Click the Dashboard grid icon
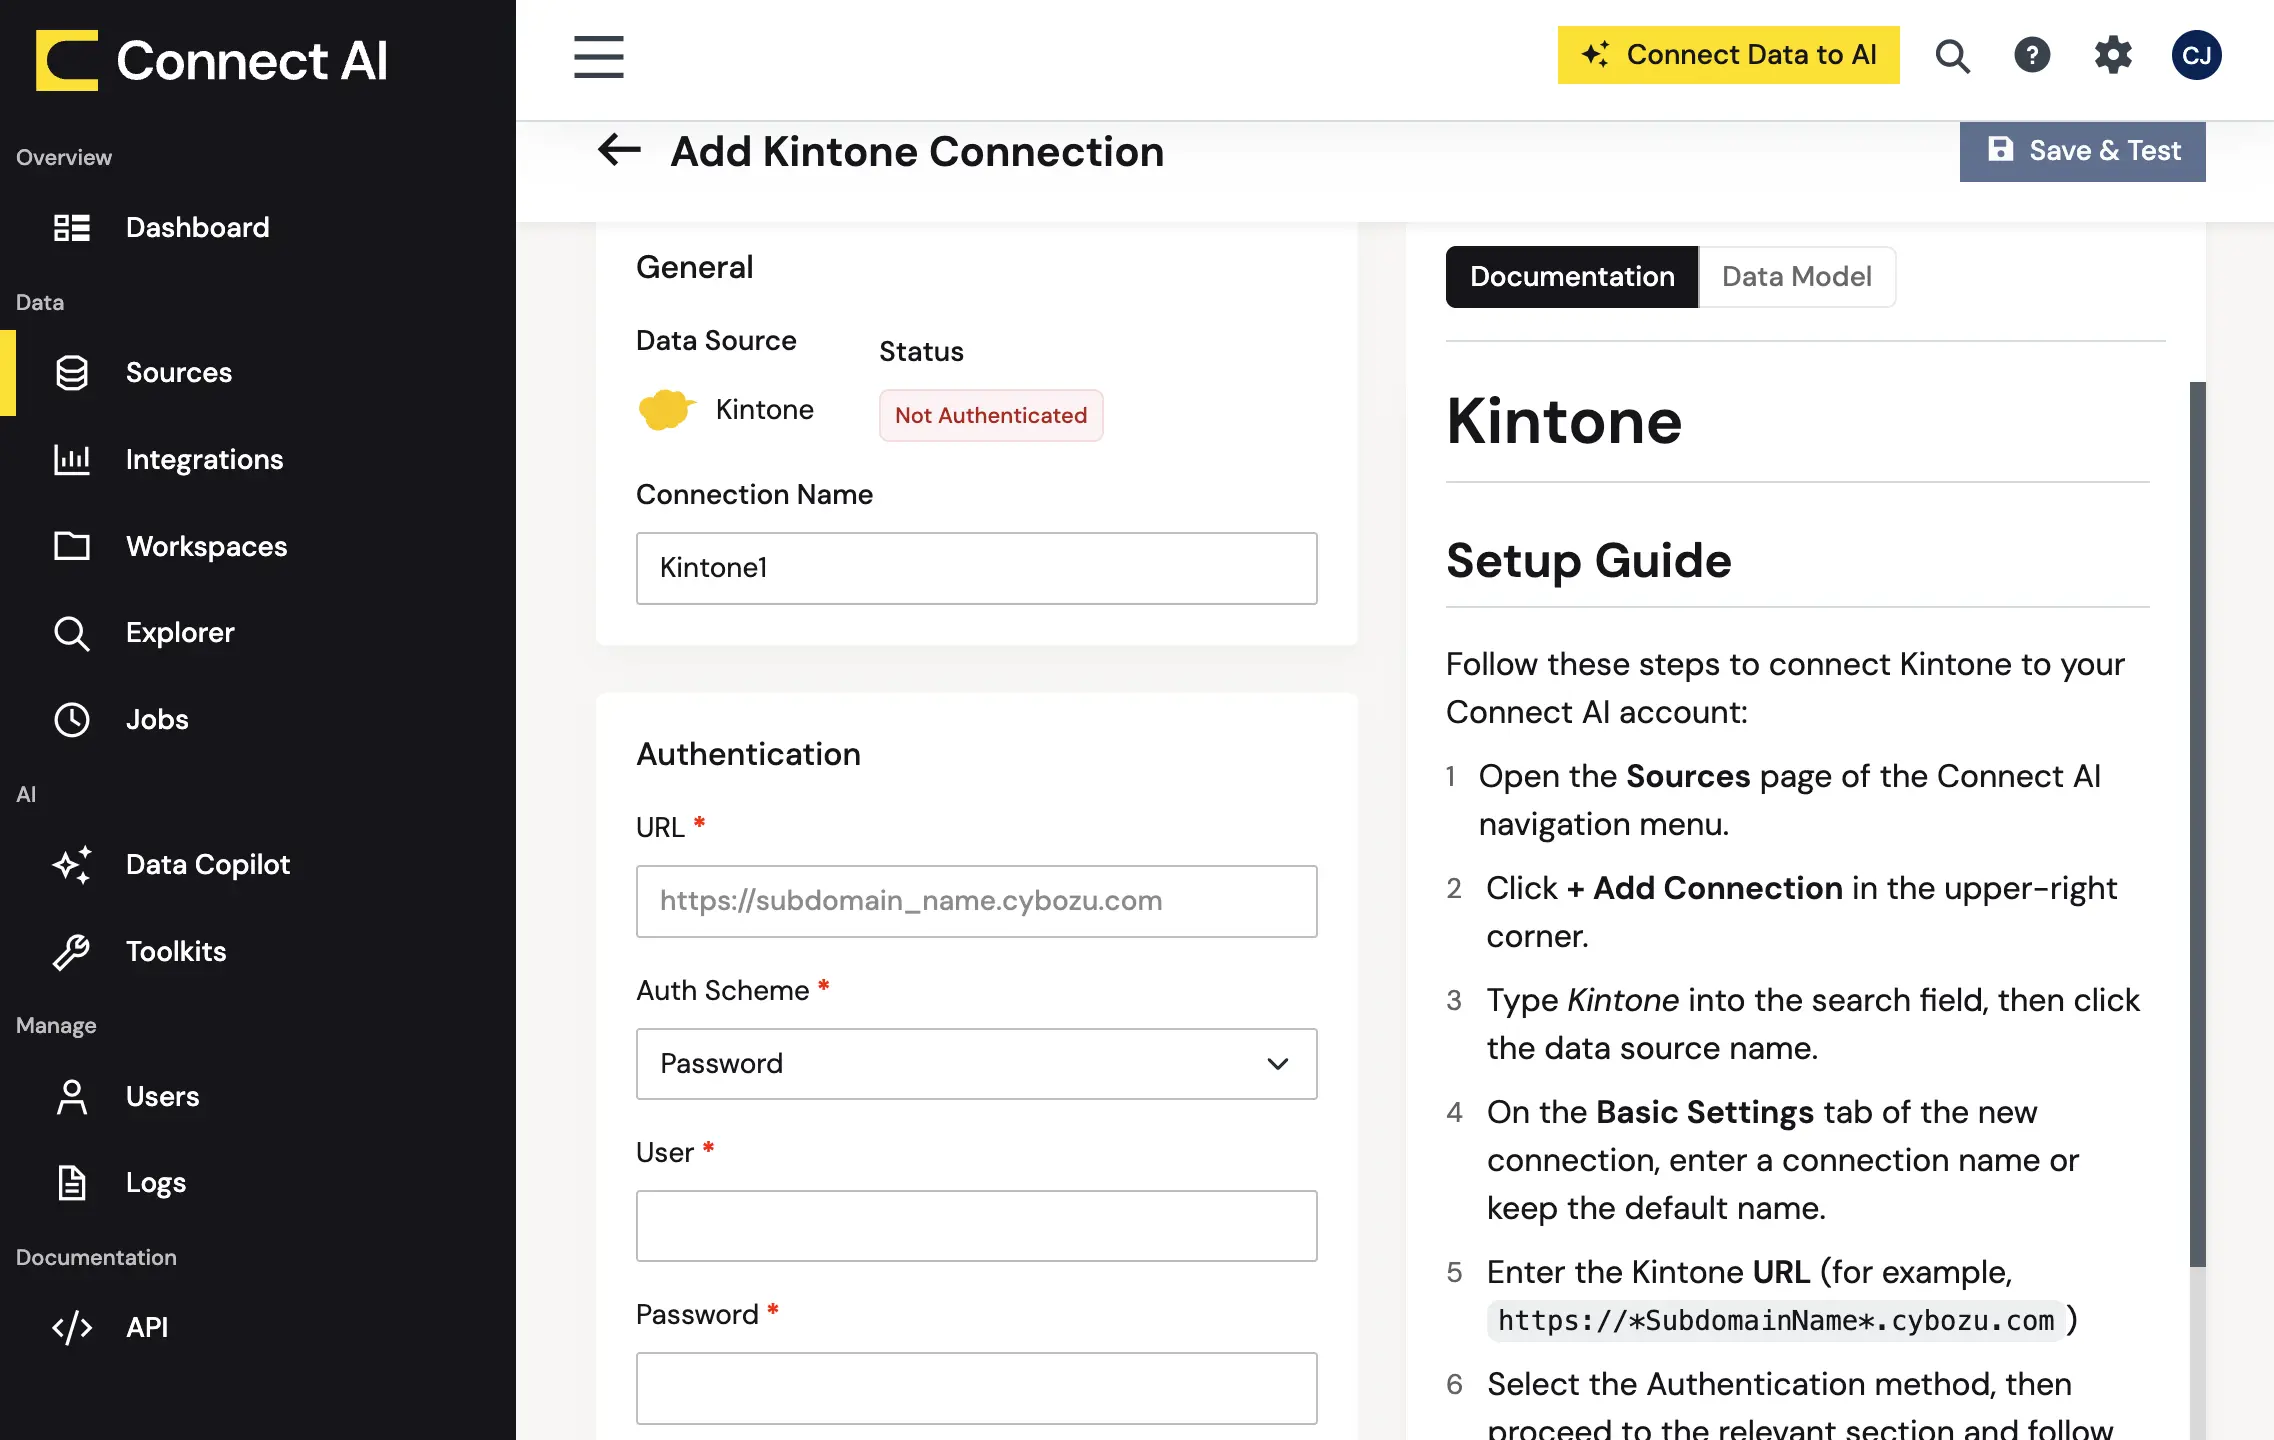The height and width of the screenshot is (1440, 2274). tap(72, 227)
